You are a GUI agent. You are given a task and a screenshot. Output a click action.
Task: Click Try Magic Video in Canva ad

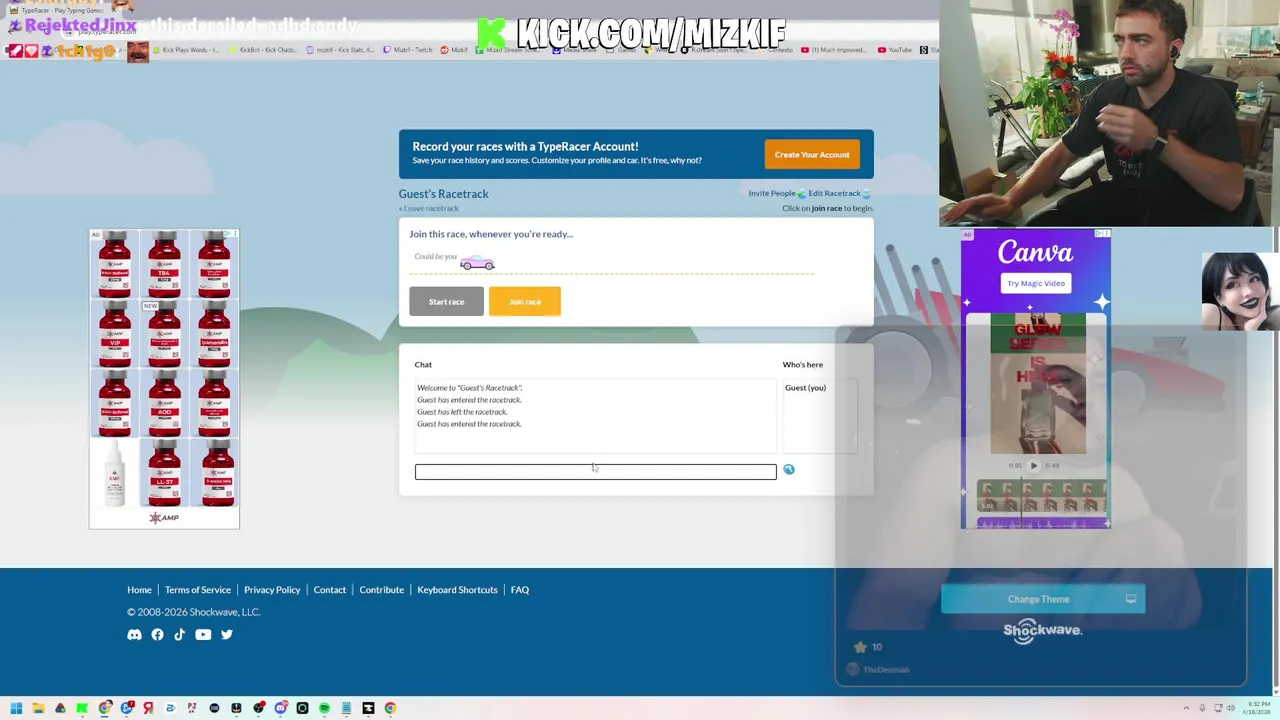point(1036,284)
